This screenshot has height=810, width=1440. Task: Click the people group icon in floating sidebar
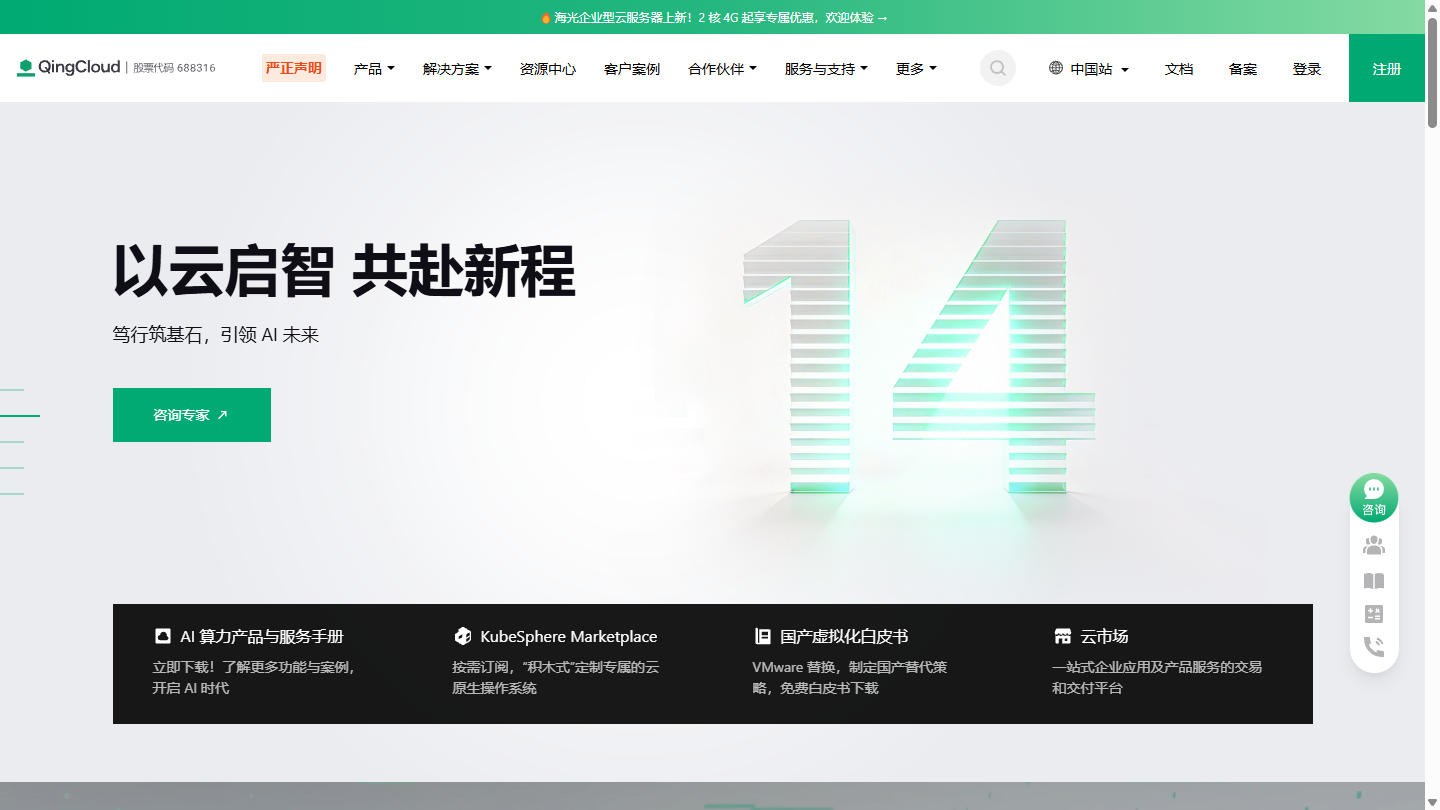tap(1374, 546)
